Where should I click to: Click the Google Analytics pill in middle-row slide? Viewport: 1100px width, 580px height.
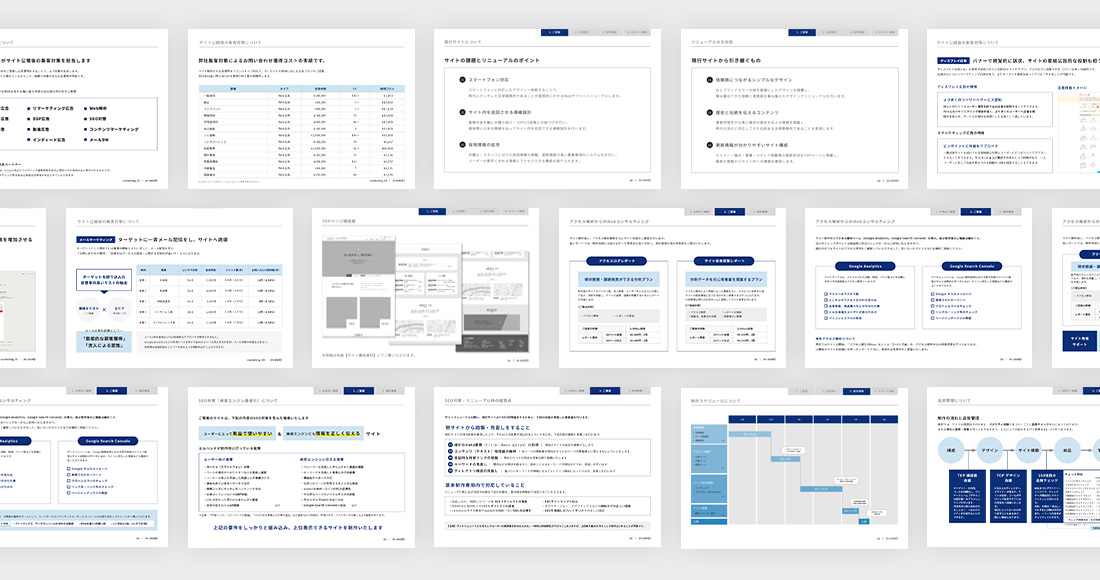[x=865, y=266]
